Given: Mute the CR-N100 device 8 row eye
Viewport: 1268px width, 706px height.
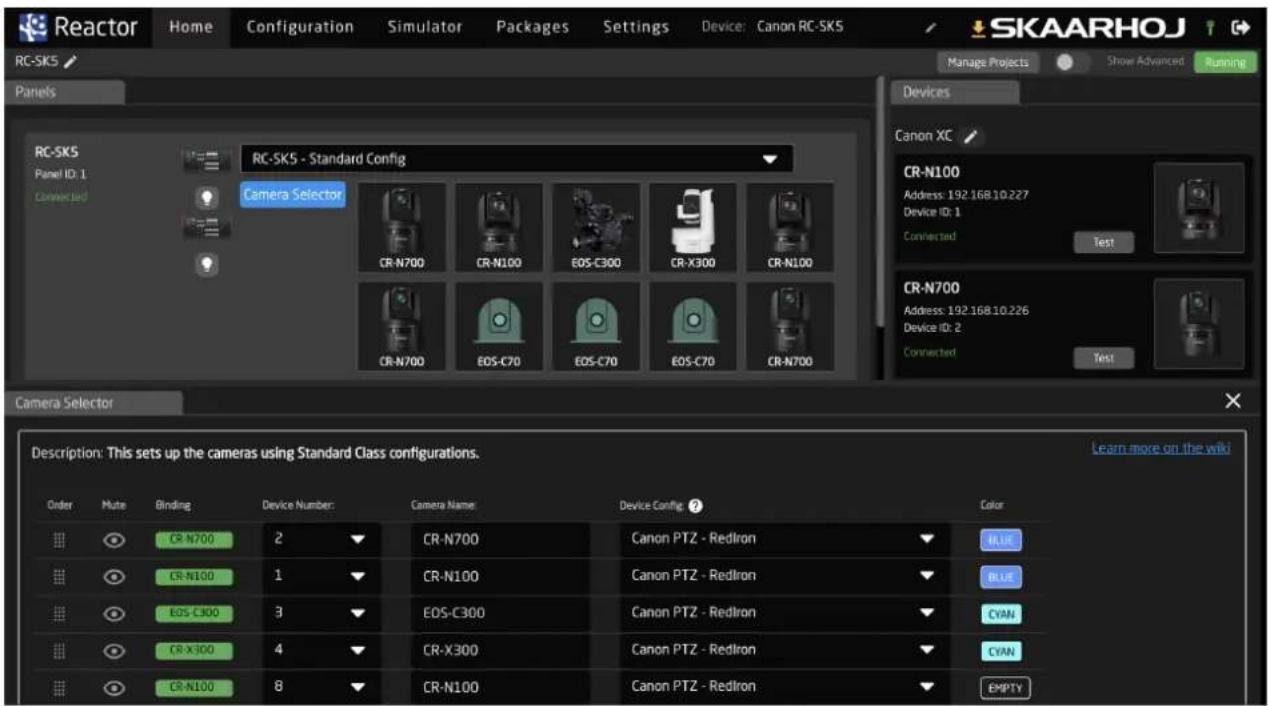Looking at the screenshot, I should (x=114, y=688).
